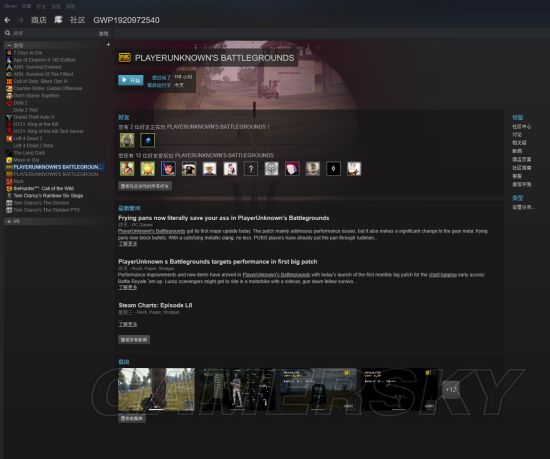Select H1Z1: King of the Kill Test Server
The width and height of the screenshot is (550, 459).
(54, 131)
